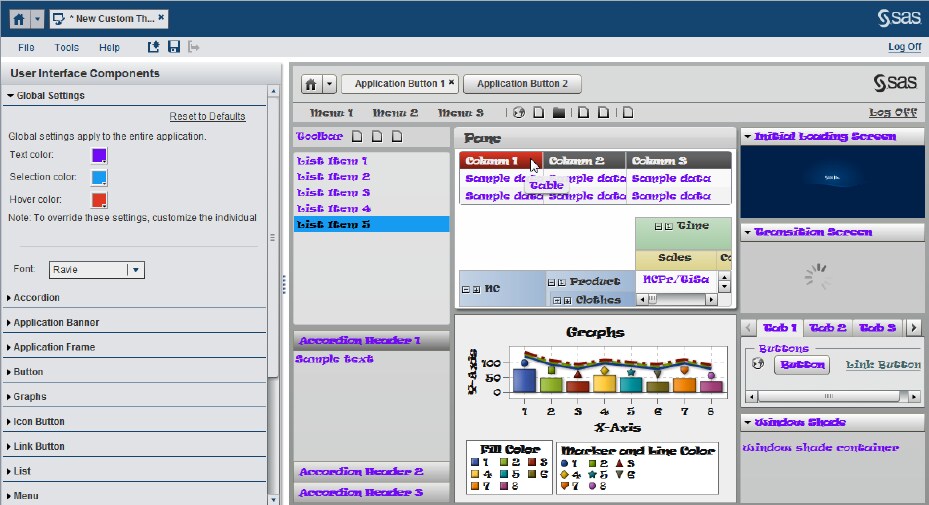Expand the Accordion settings section

pyautogui.click(x=36, y=298)
